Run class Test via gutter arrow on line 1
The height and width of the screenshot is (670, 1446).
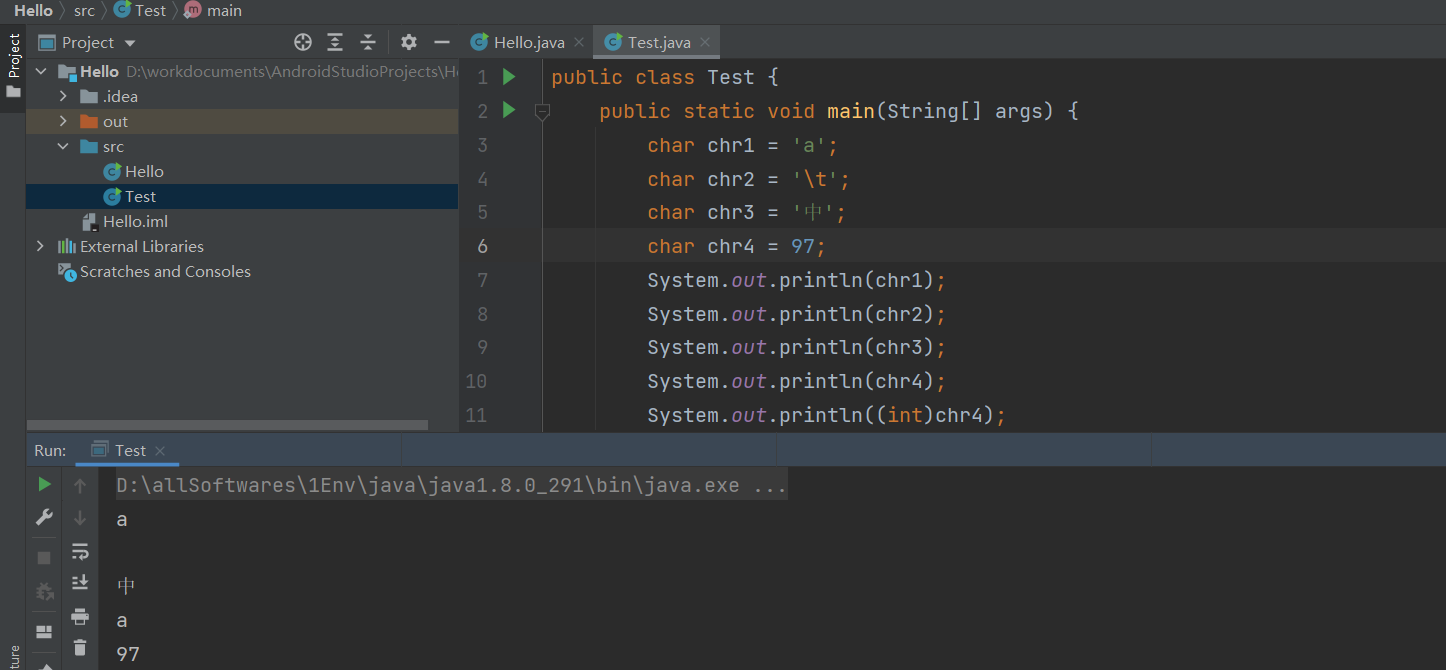tap(508, 77)
